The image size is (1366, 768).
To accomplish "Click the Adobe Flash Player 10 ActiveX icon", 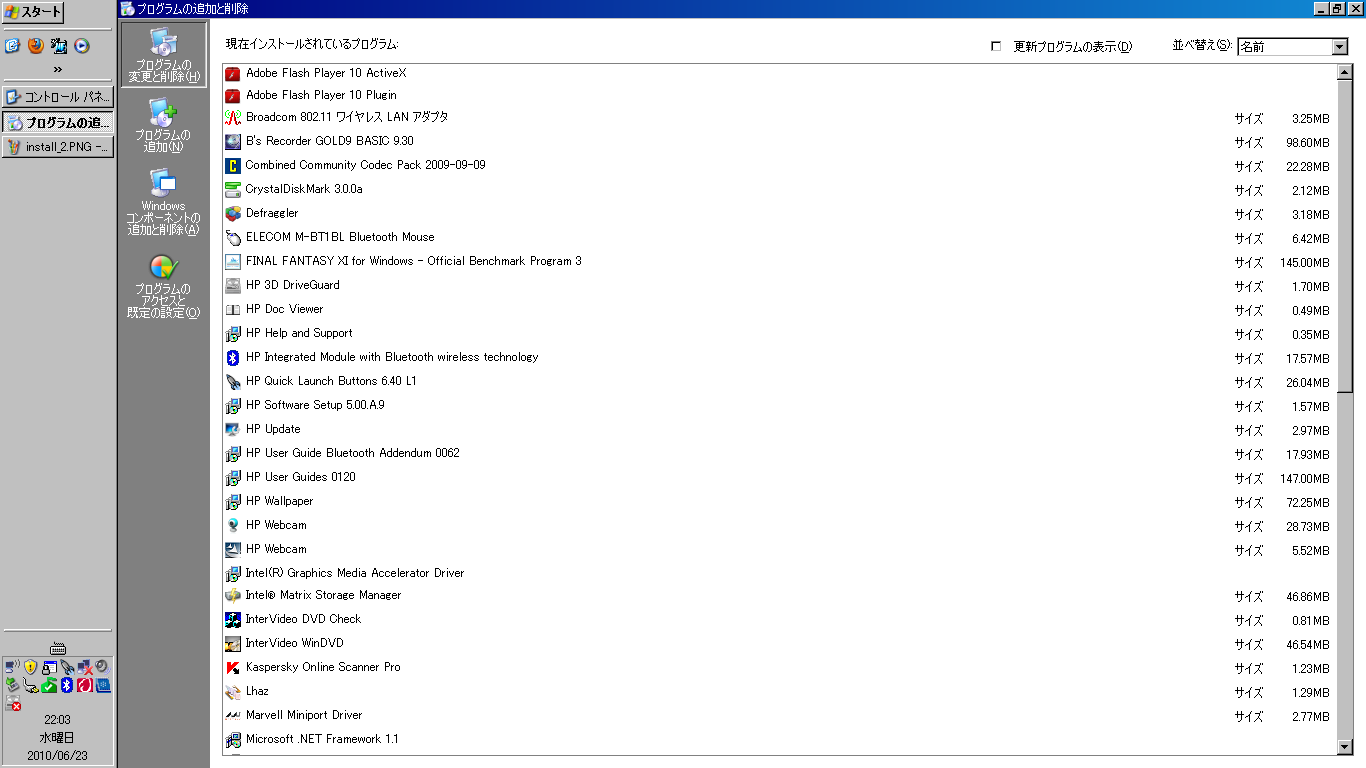I will pyautogui.click(x=233, y=73).
